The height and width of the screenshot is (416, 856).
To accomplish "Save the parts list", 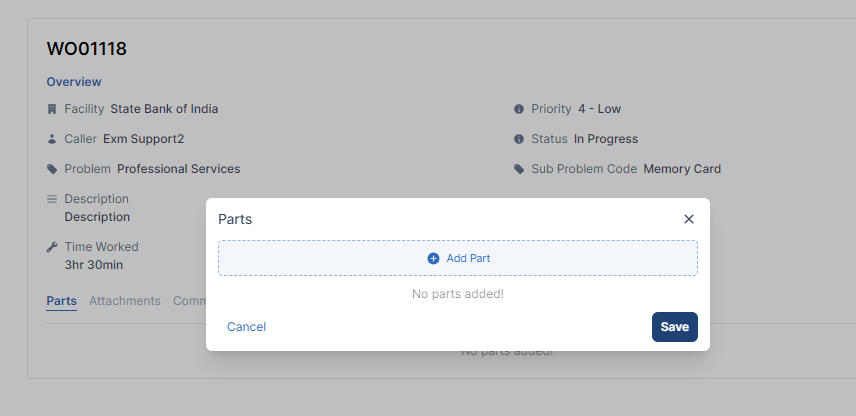I will tap(675, 327).
